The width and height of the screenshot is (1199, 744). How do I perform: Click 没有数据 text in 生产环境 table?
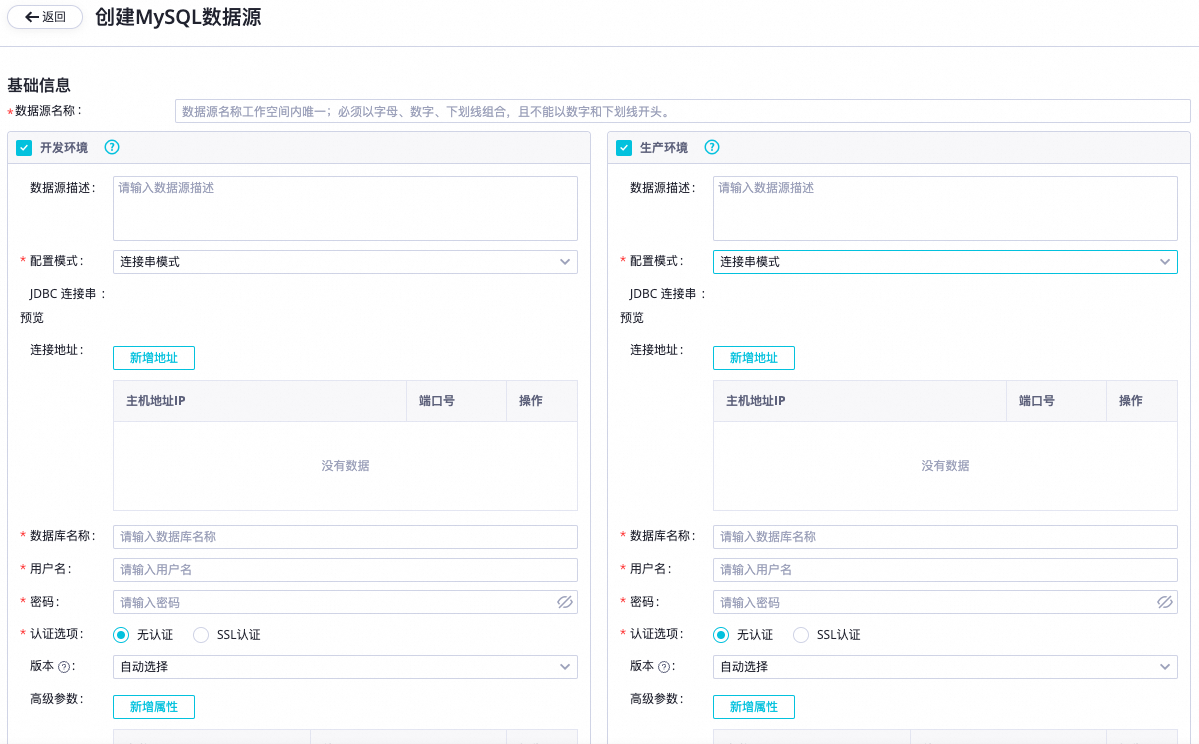click(x=945, y=466)
